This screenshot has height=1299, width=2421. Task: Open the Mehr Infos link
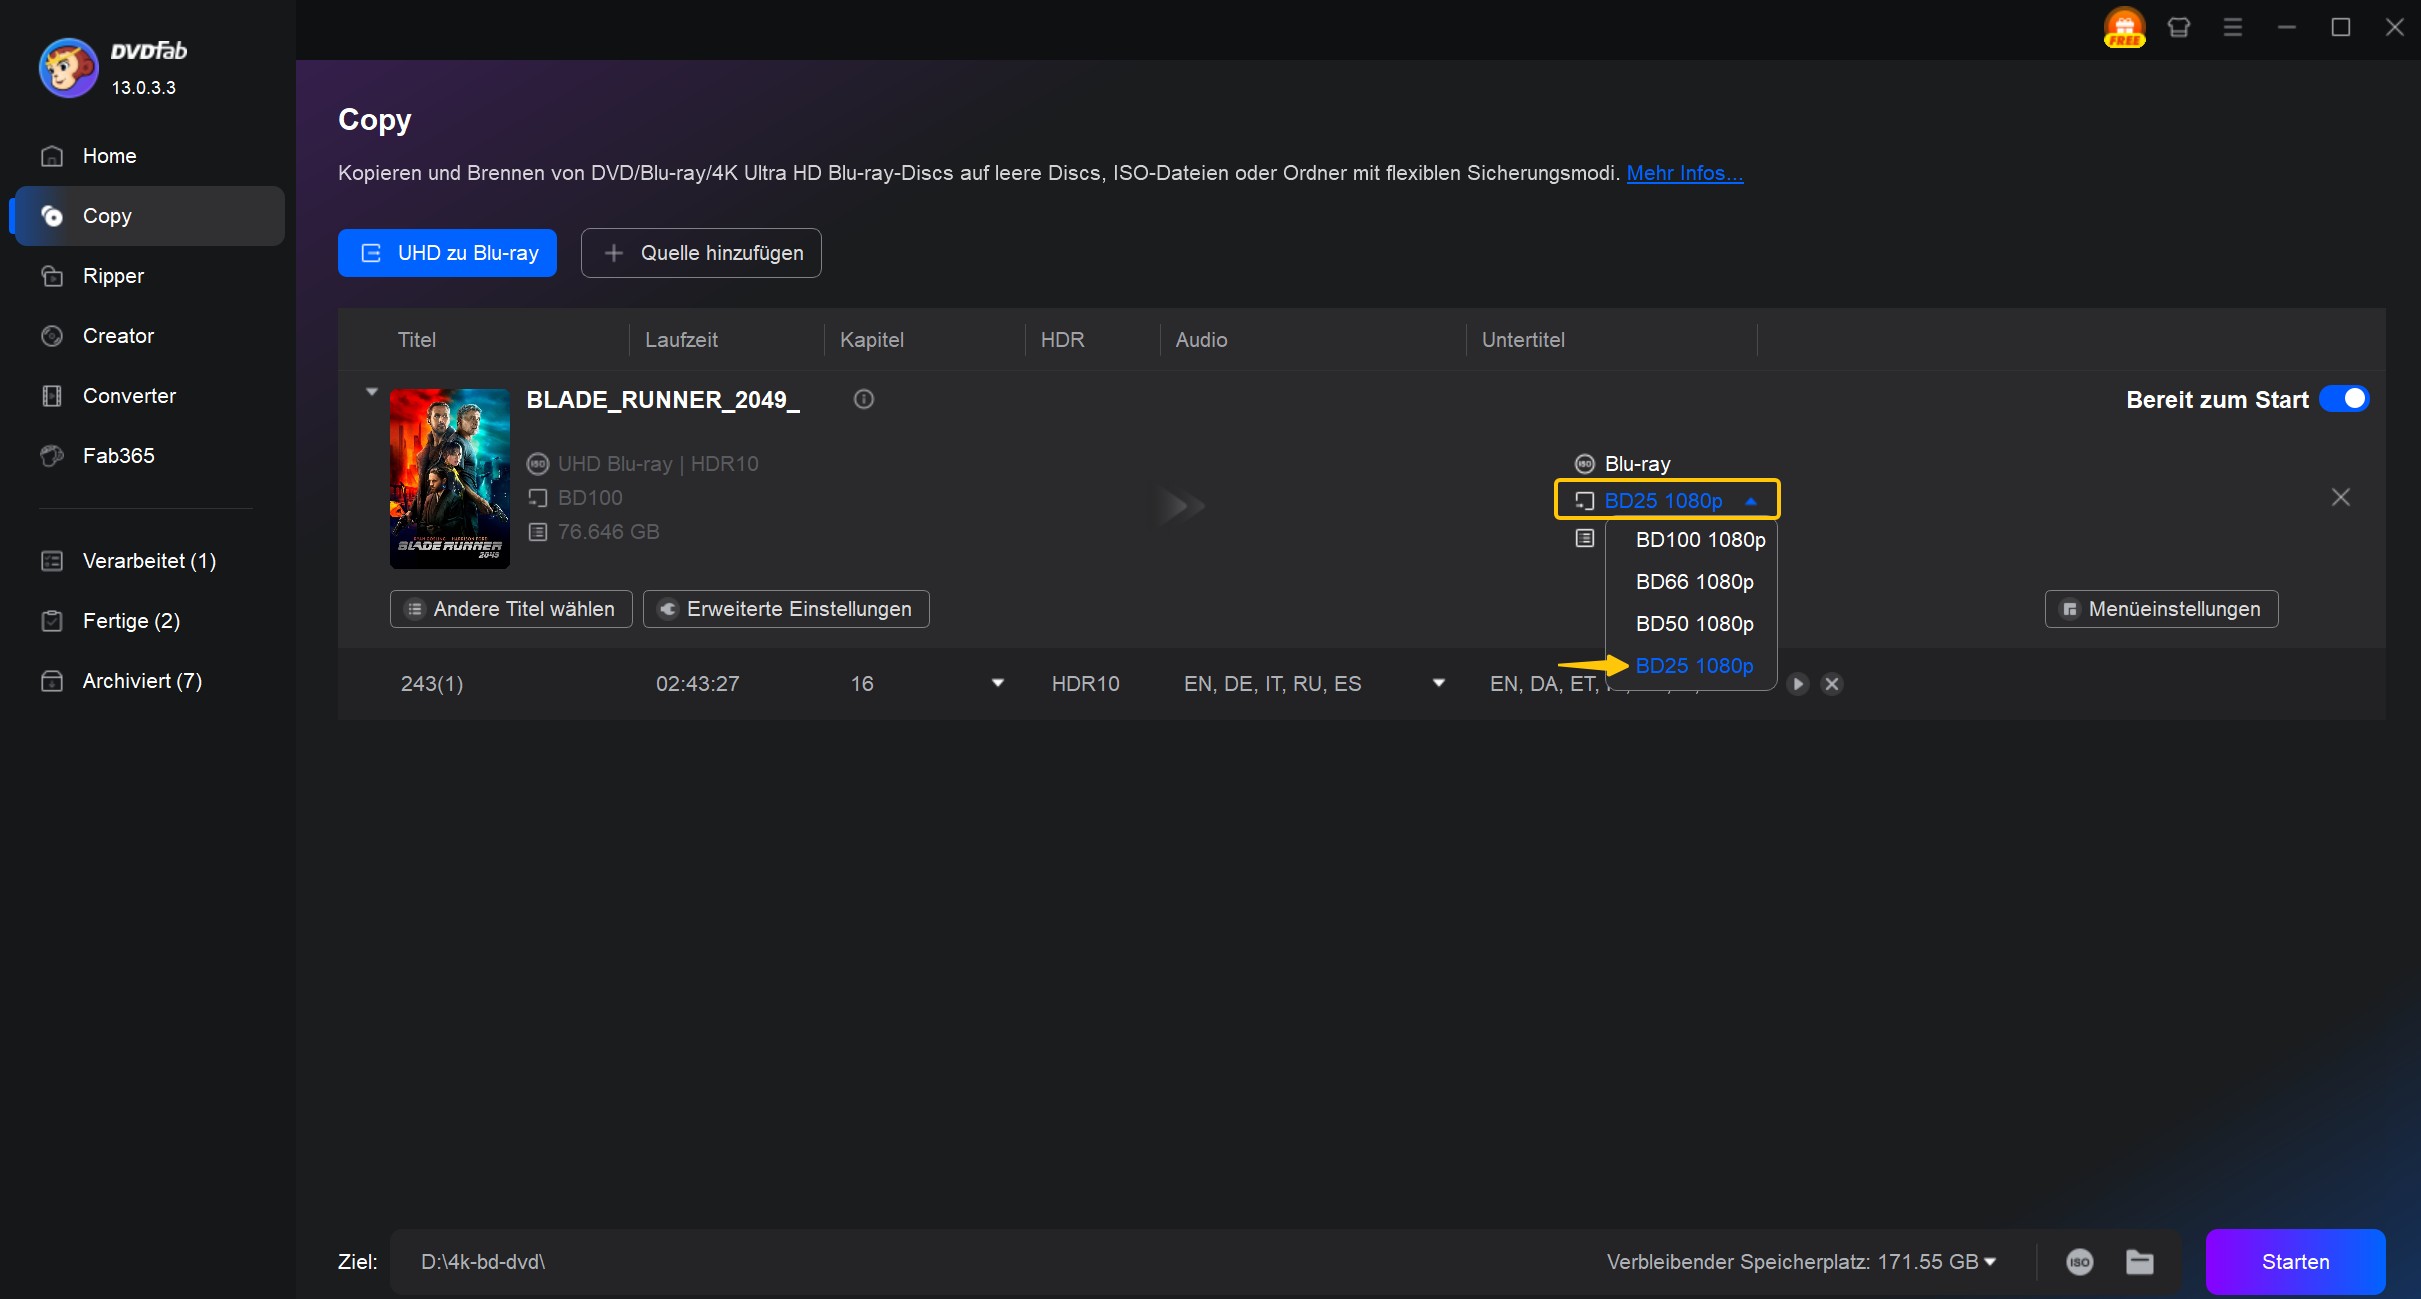(x=1684, y=173)
